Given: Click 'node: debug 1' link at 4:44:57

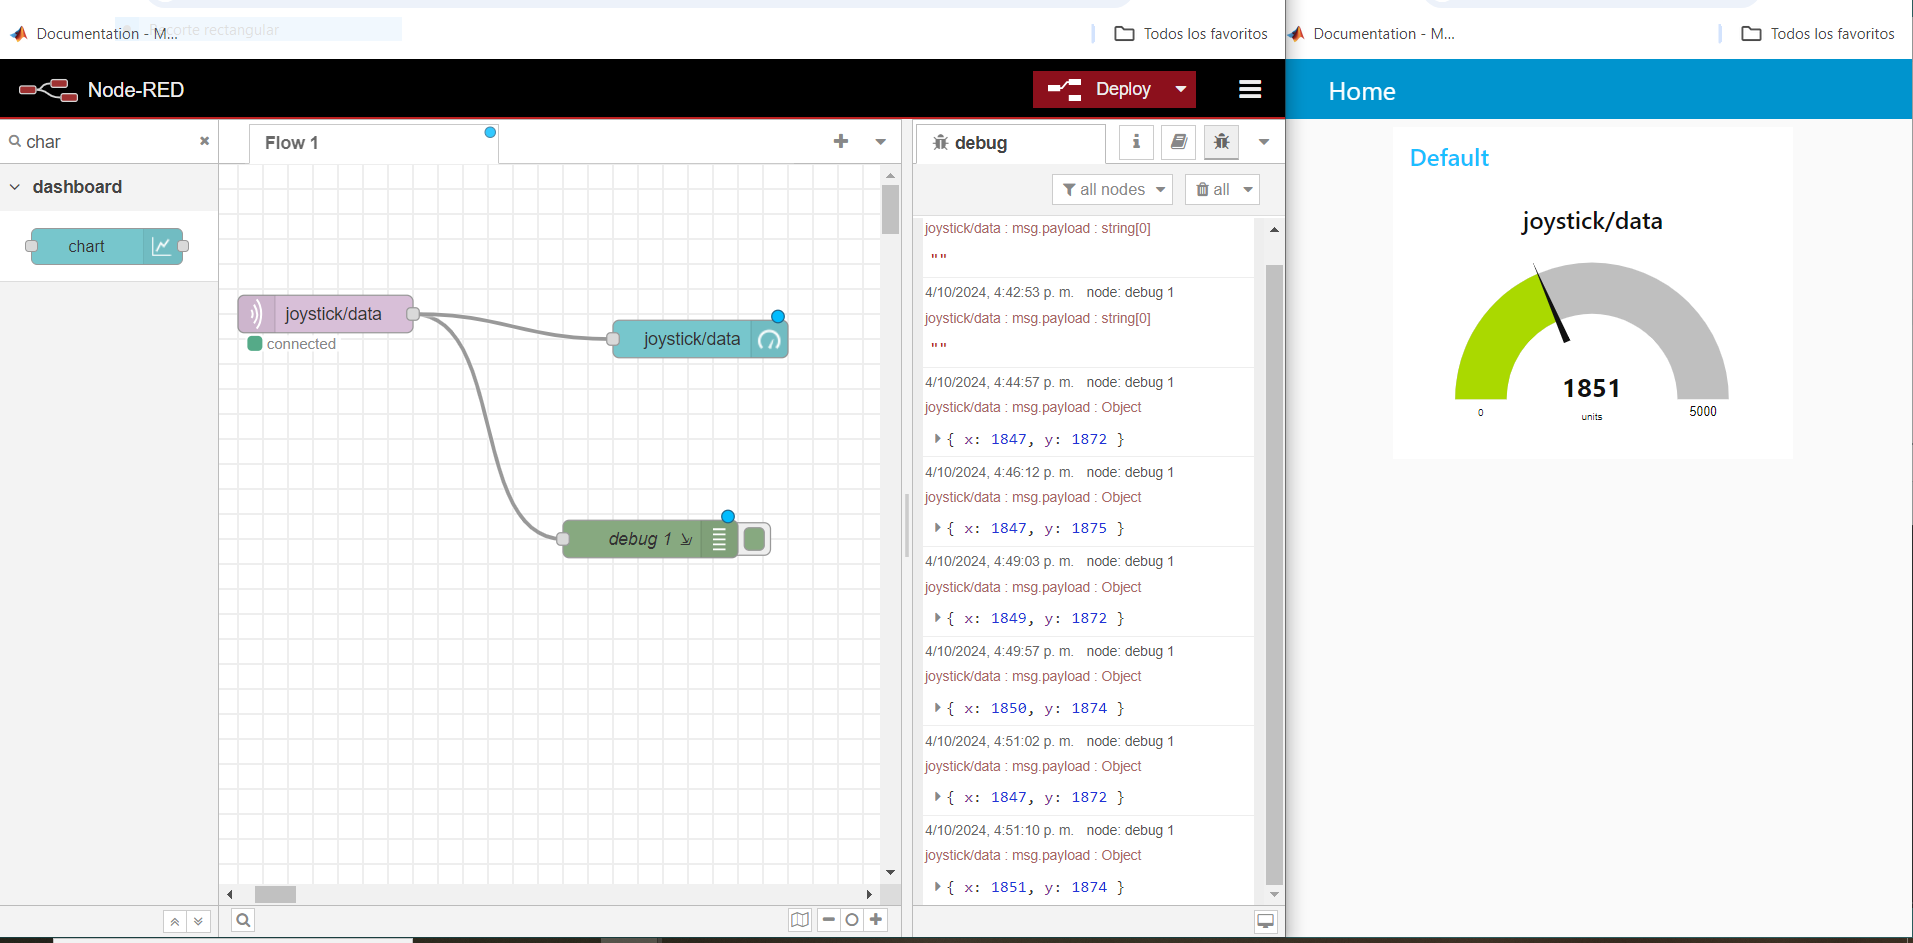Looking at the screenshot, I should click(x=1130, y=382).
